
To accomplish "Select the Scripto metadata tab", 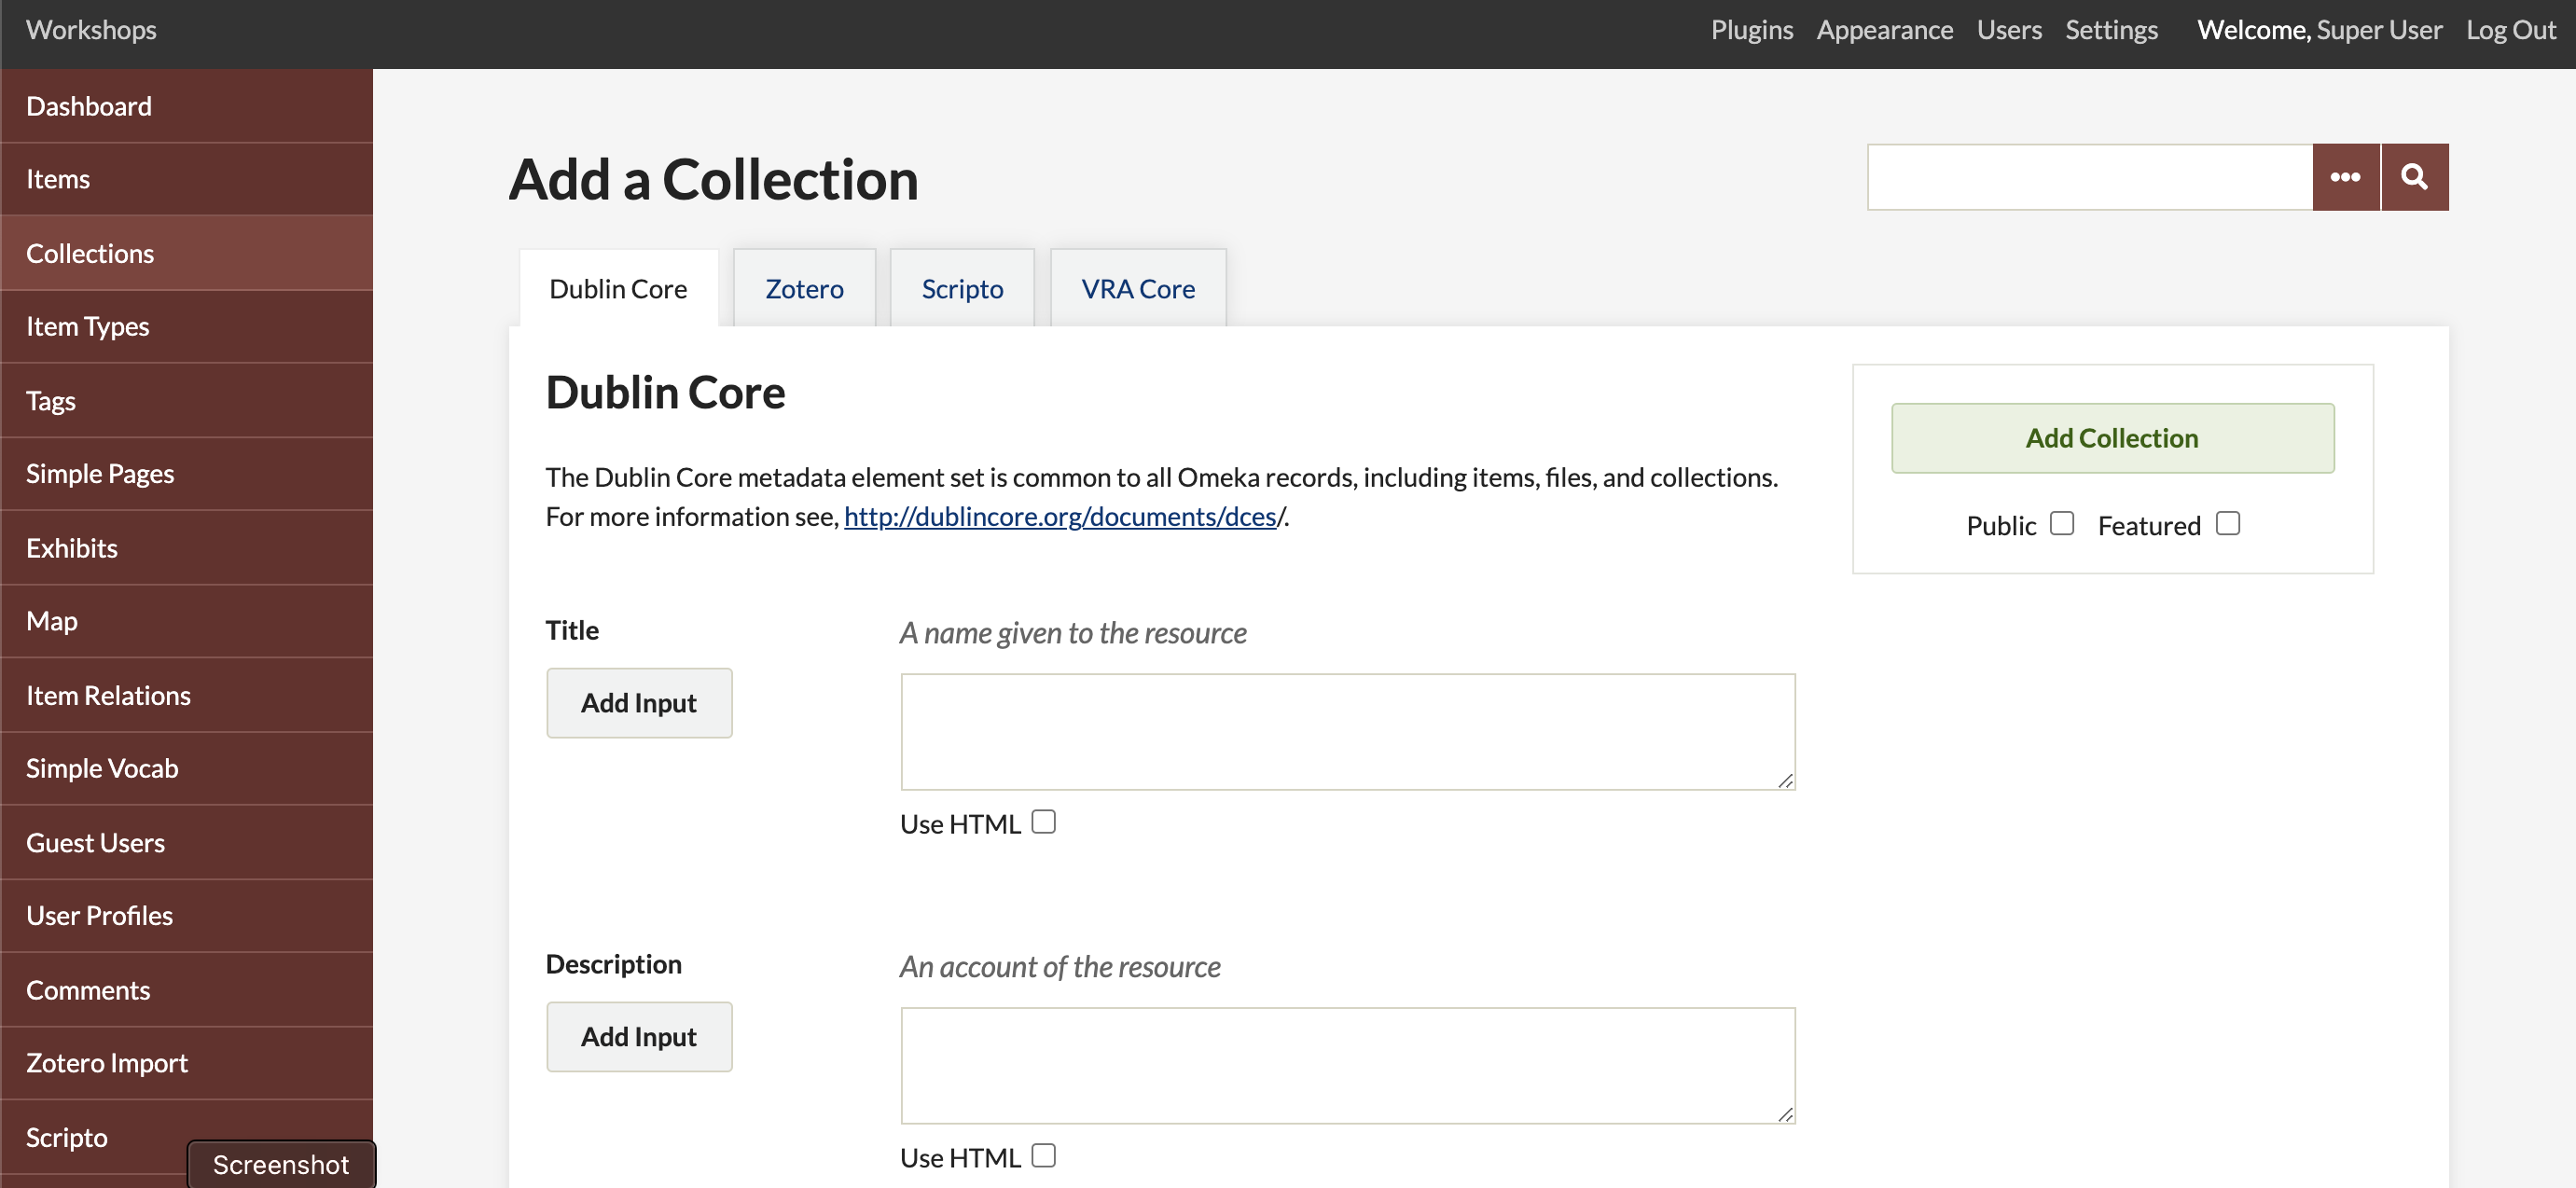I will pyautogui.click(x=961, y=286).
